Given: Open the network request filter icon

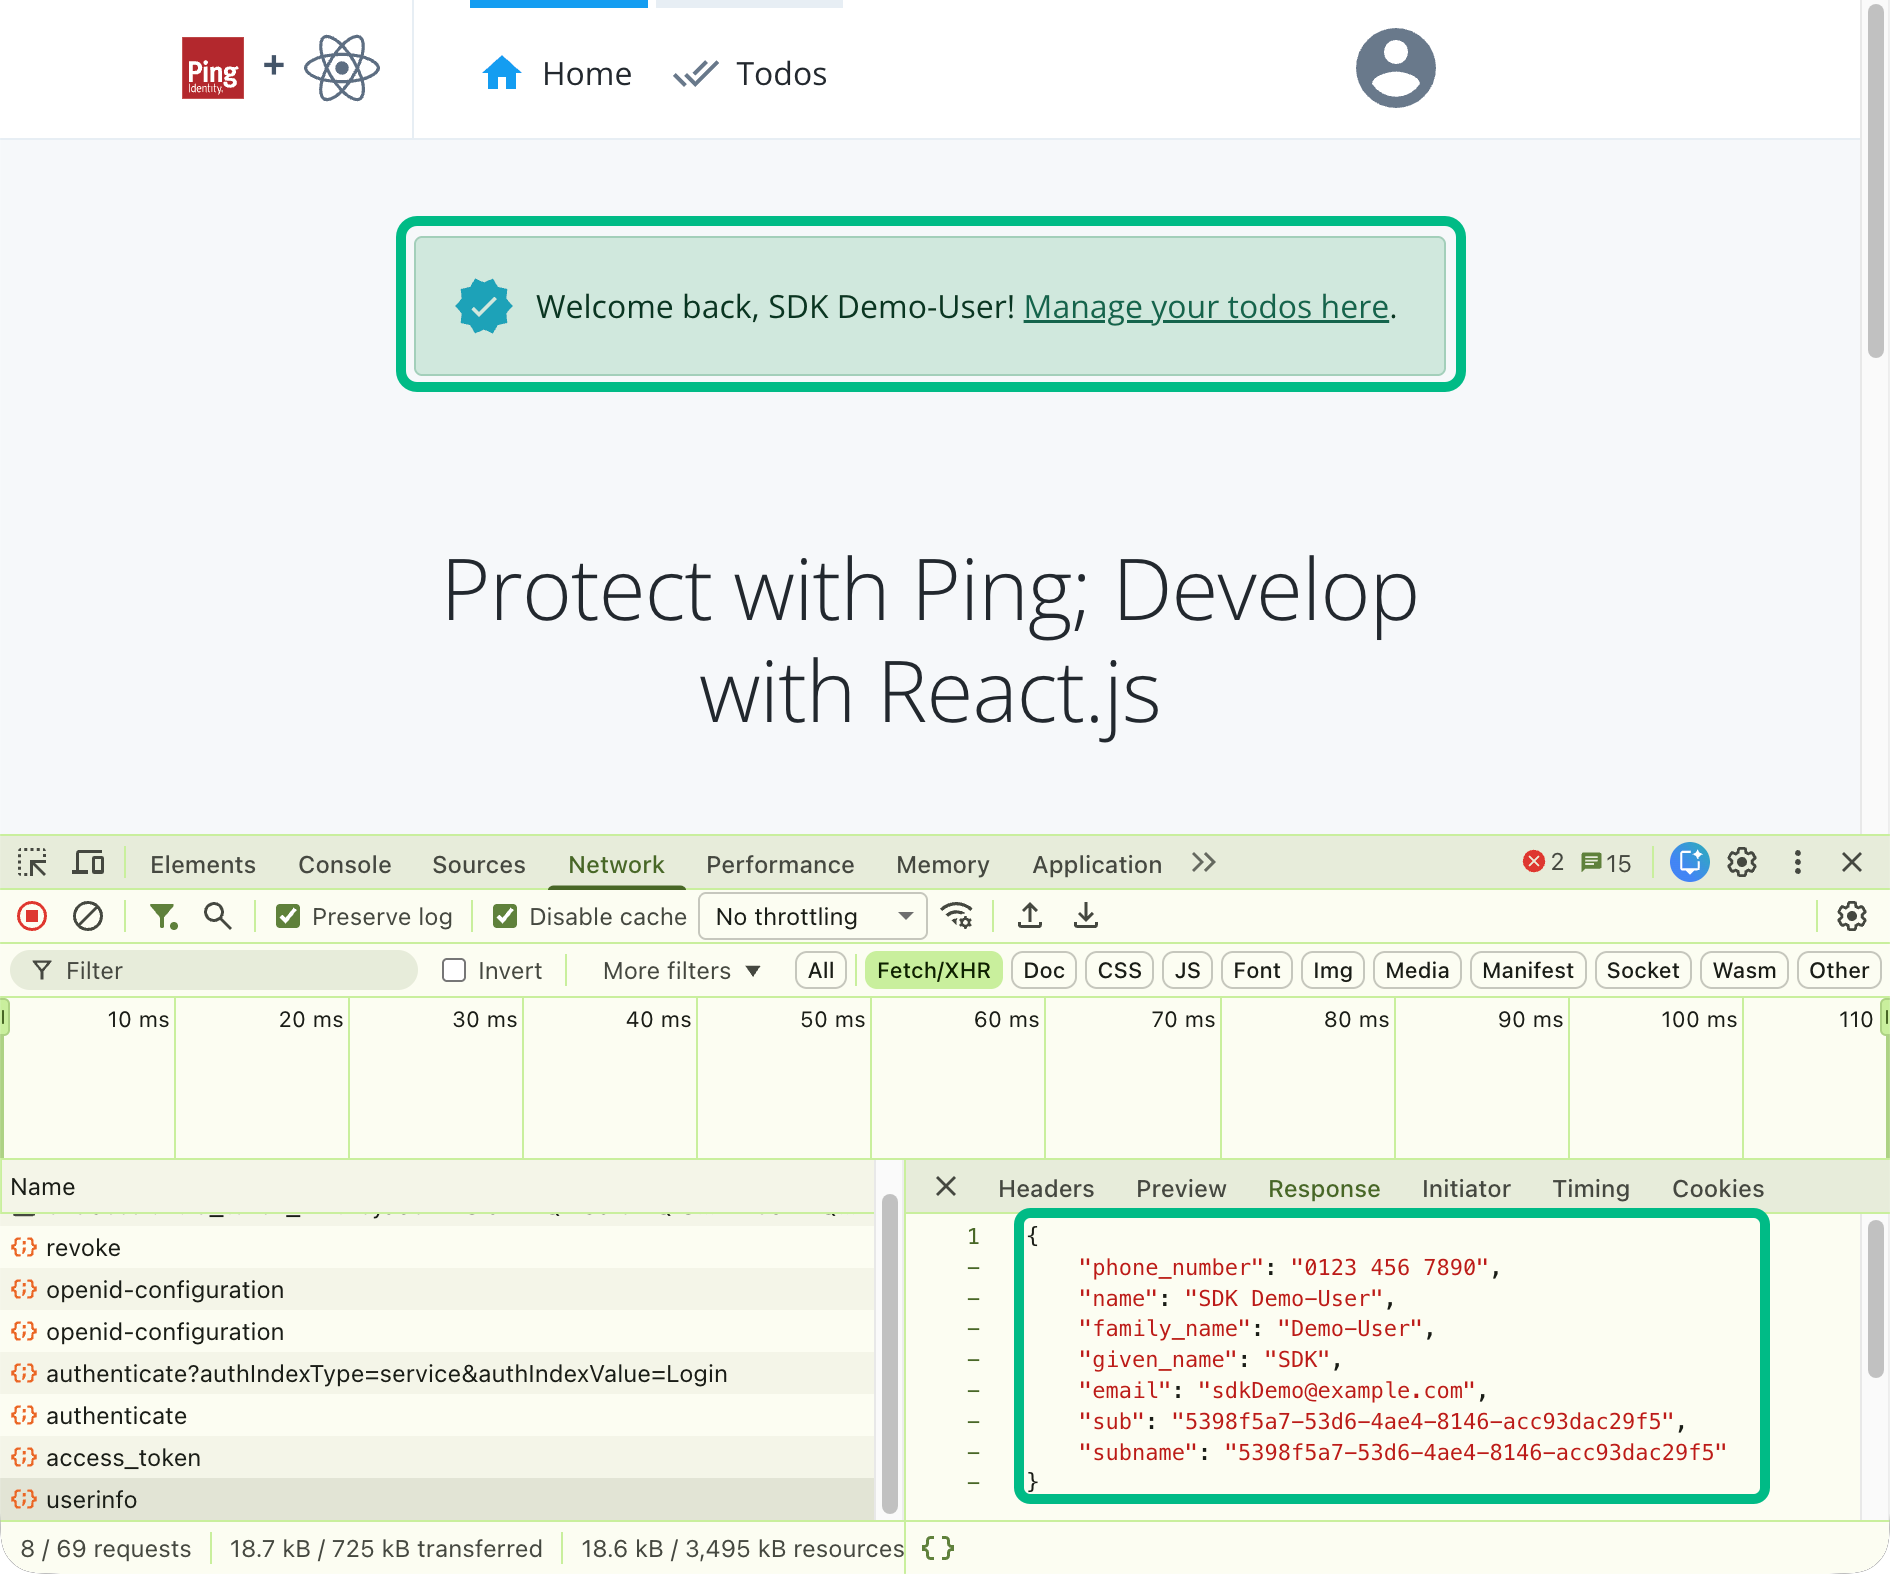Looking at the screenshot, I should coord(164,916).
